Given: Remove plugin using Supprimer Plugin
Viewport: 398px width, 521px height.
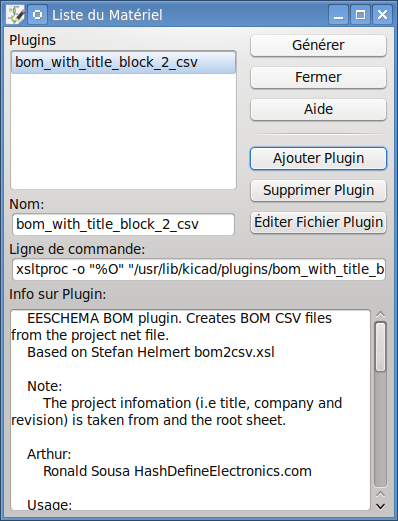Looking at the screenshot, I should pyautogui.click(x=318, y=190).
